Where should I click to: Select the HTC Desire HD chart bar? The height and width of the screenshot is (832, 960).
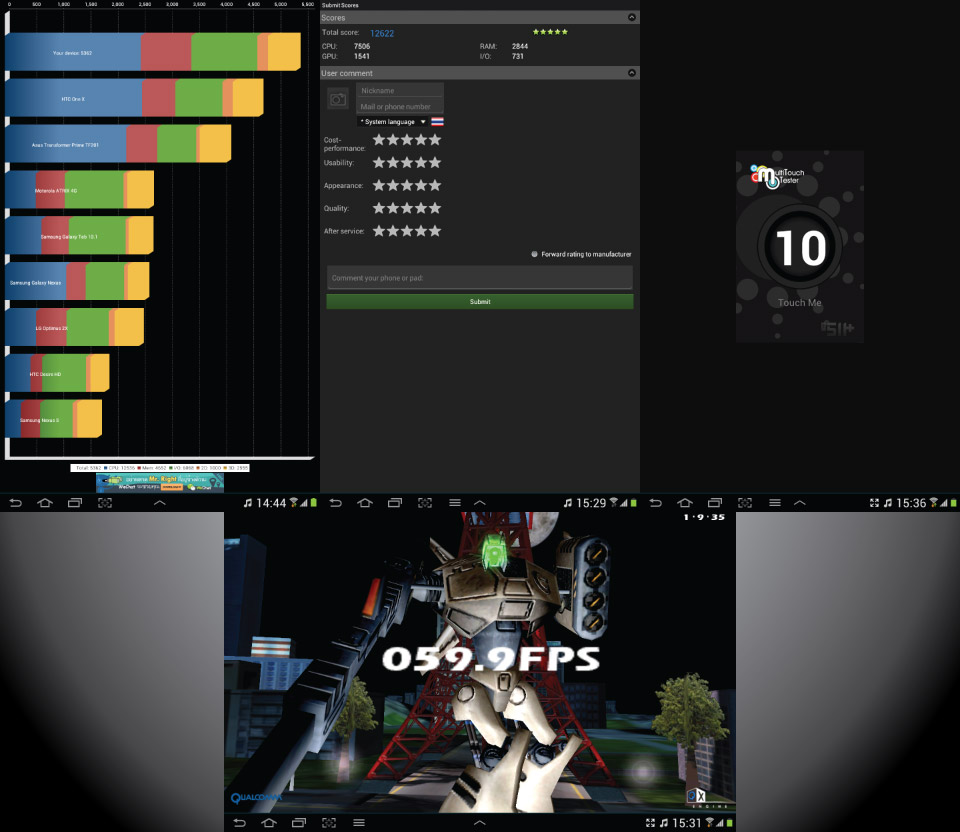tap(58, 373)
